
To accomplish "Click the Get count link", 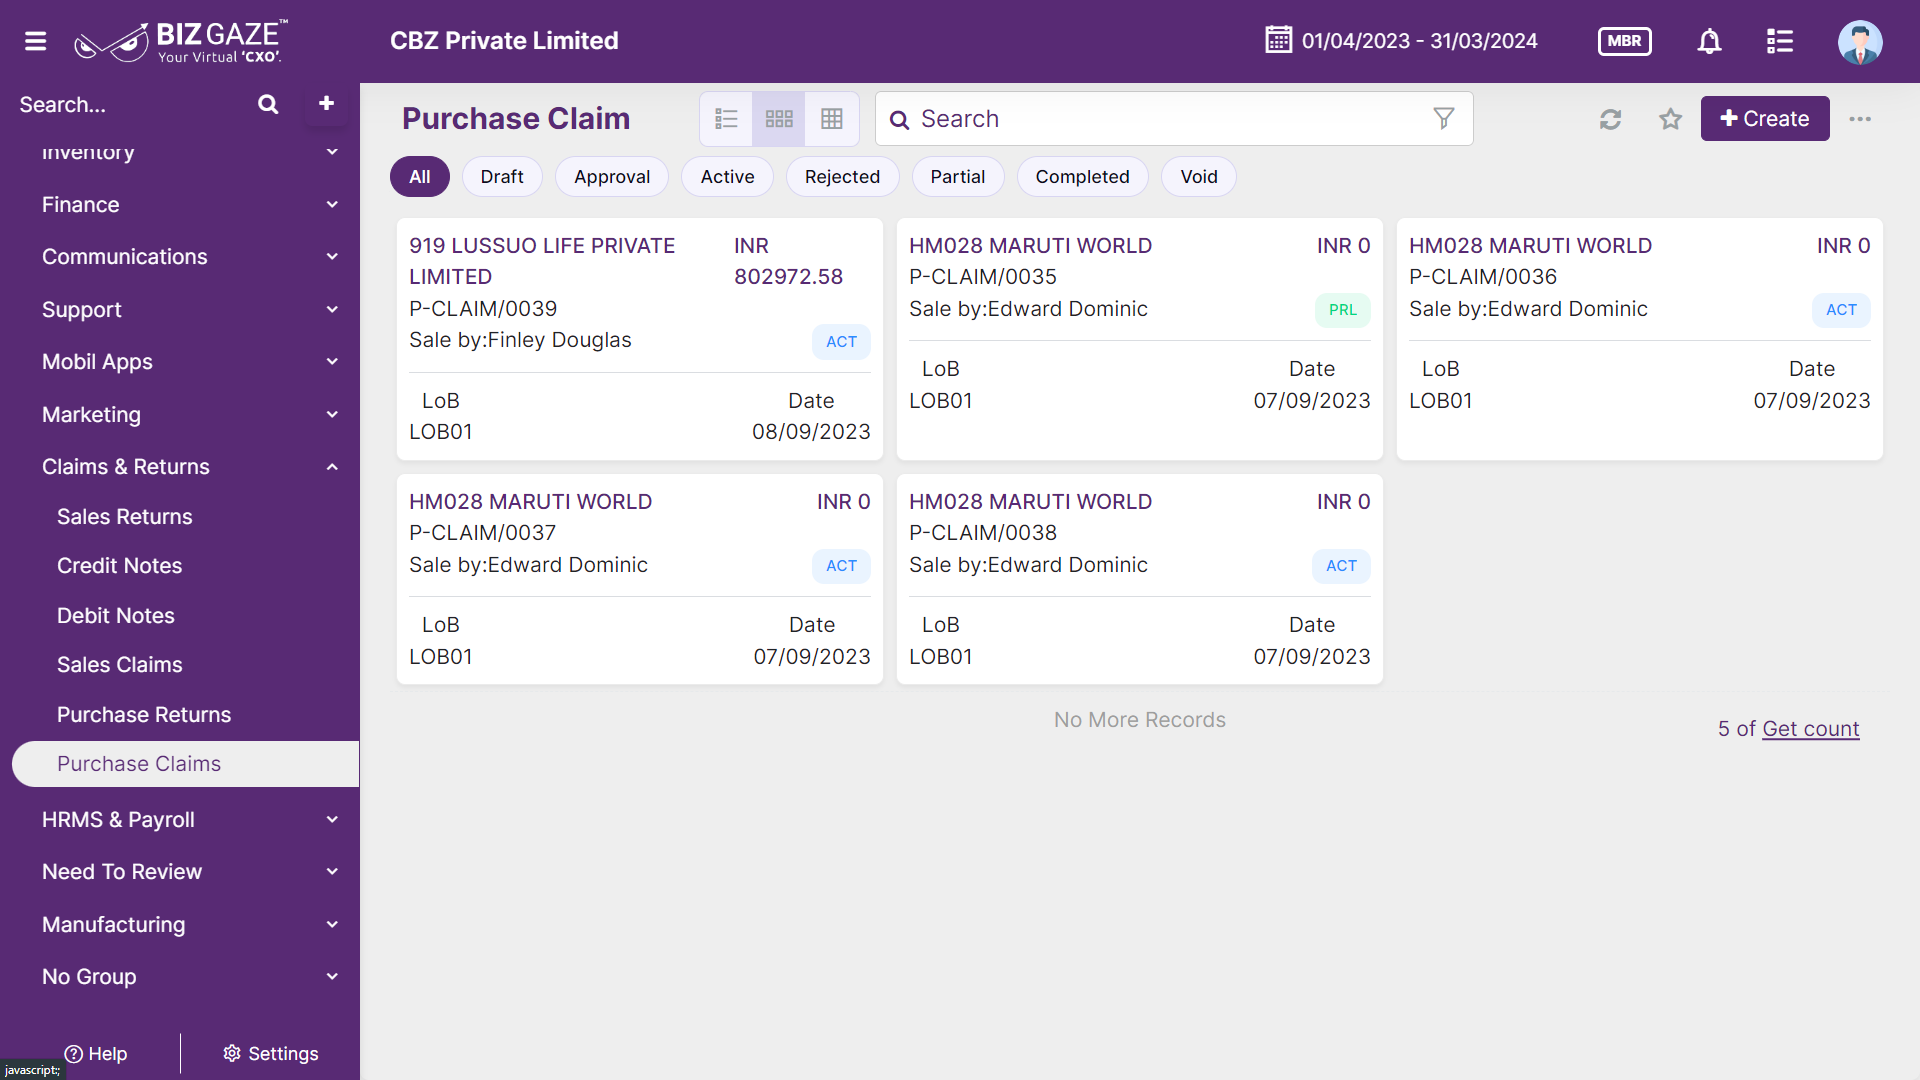I will coord(1810,729).
